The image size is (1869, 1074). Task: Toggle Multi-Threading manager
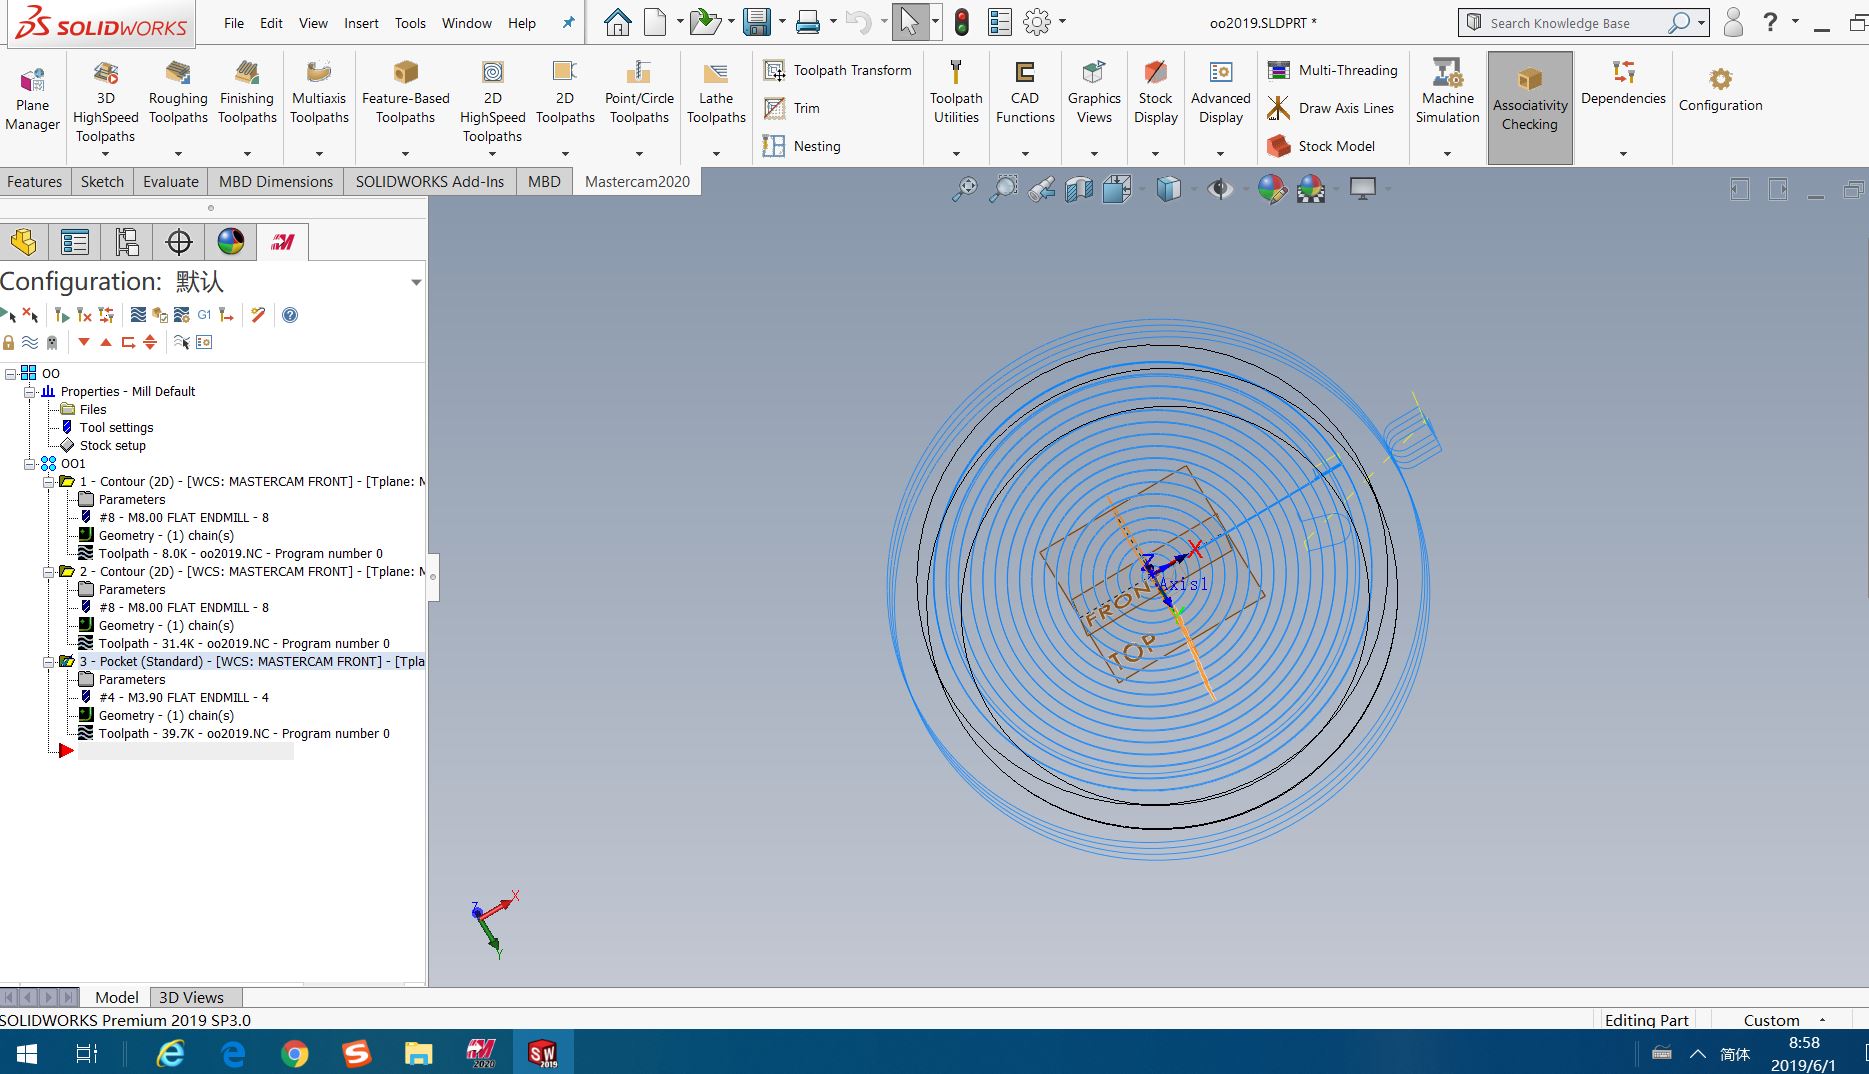pos(1333,70)
